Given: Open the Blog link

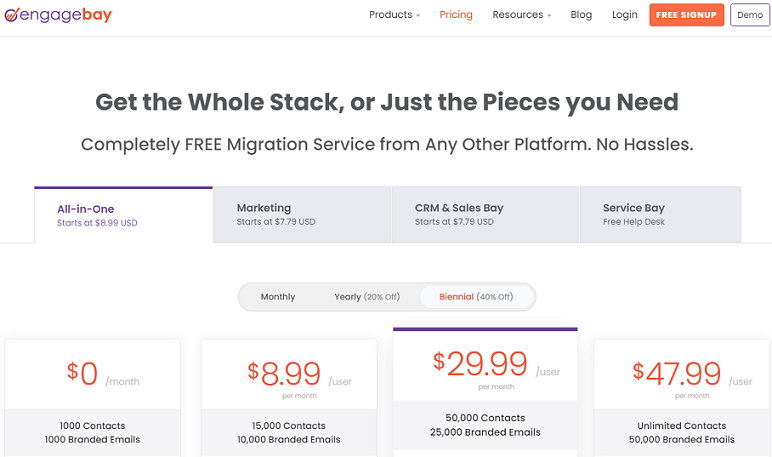Looking at the screenshot, I should [x=581, y=15].
